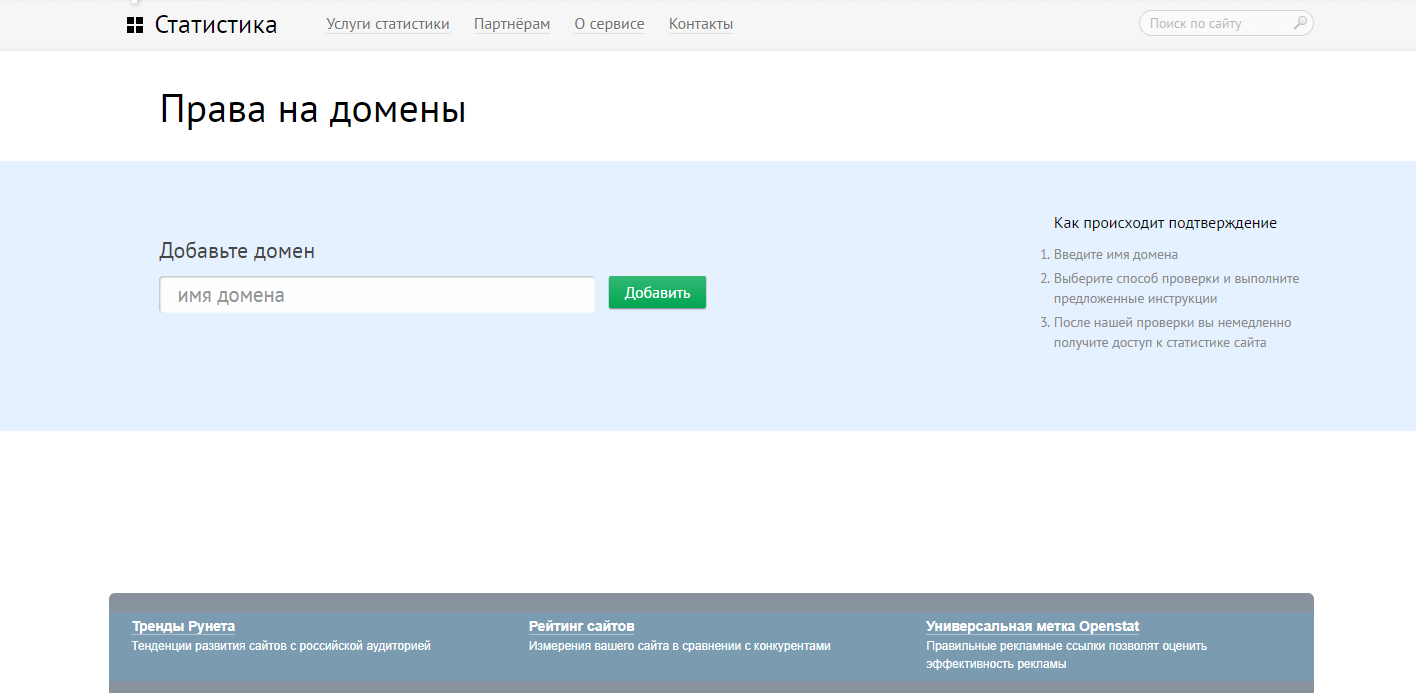
Task: Click the Статистика grid logo icon
Action: pyautogui.click(x=134, y=23)
